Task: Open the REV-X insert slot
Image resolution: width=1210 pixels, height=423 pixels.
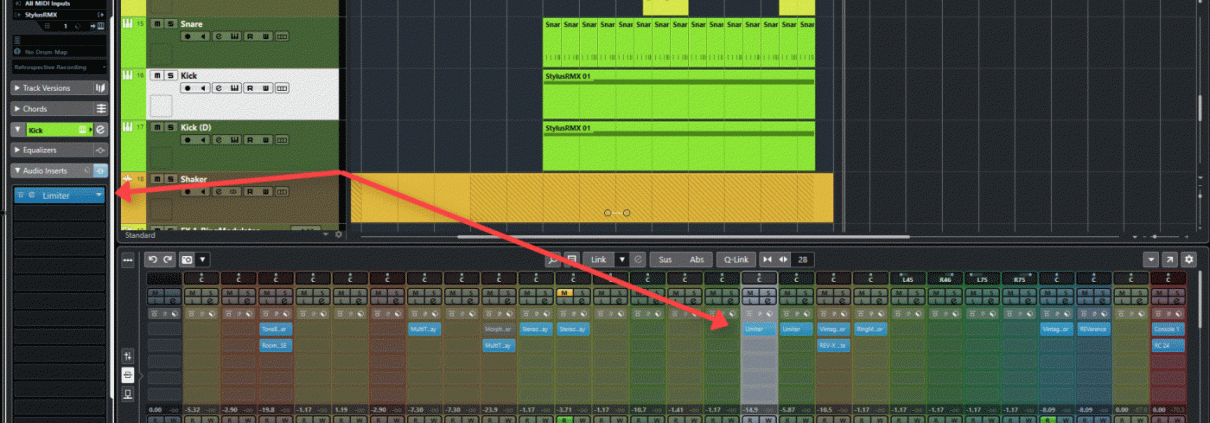Action: point(833,345)
